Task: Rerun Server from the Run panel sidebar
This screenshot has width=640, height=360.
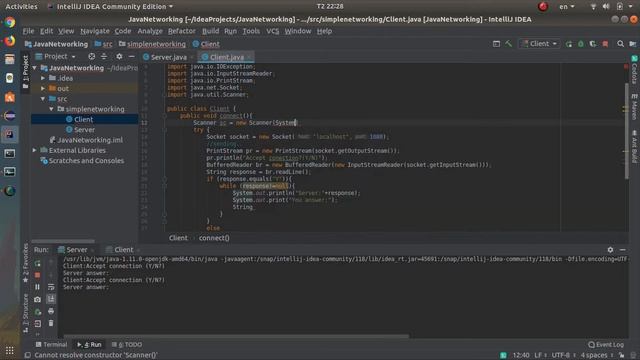Action: pyautogui.click(x=38, y=263)
